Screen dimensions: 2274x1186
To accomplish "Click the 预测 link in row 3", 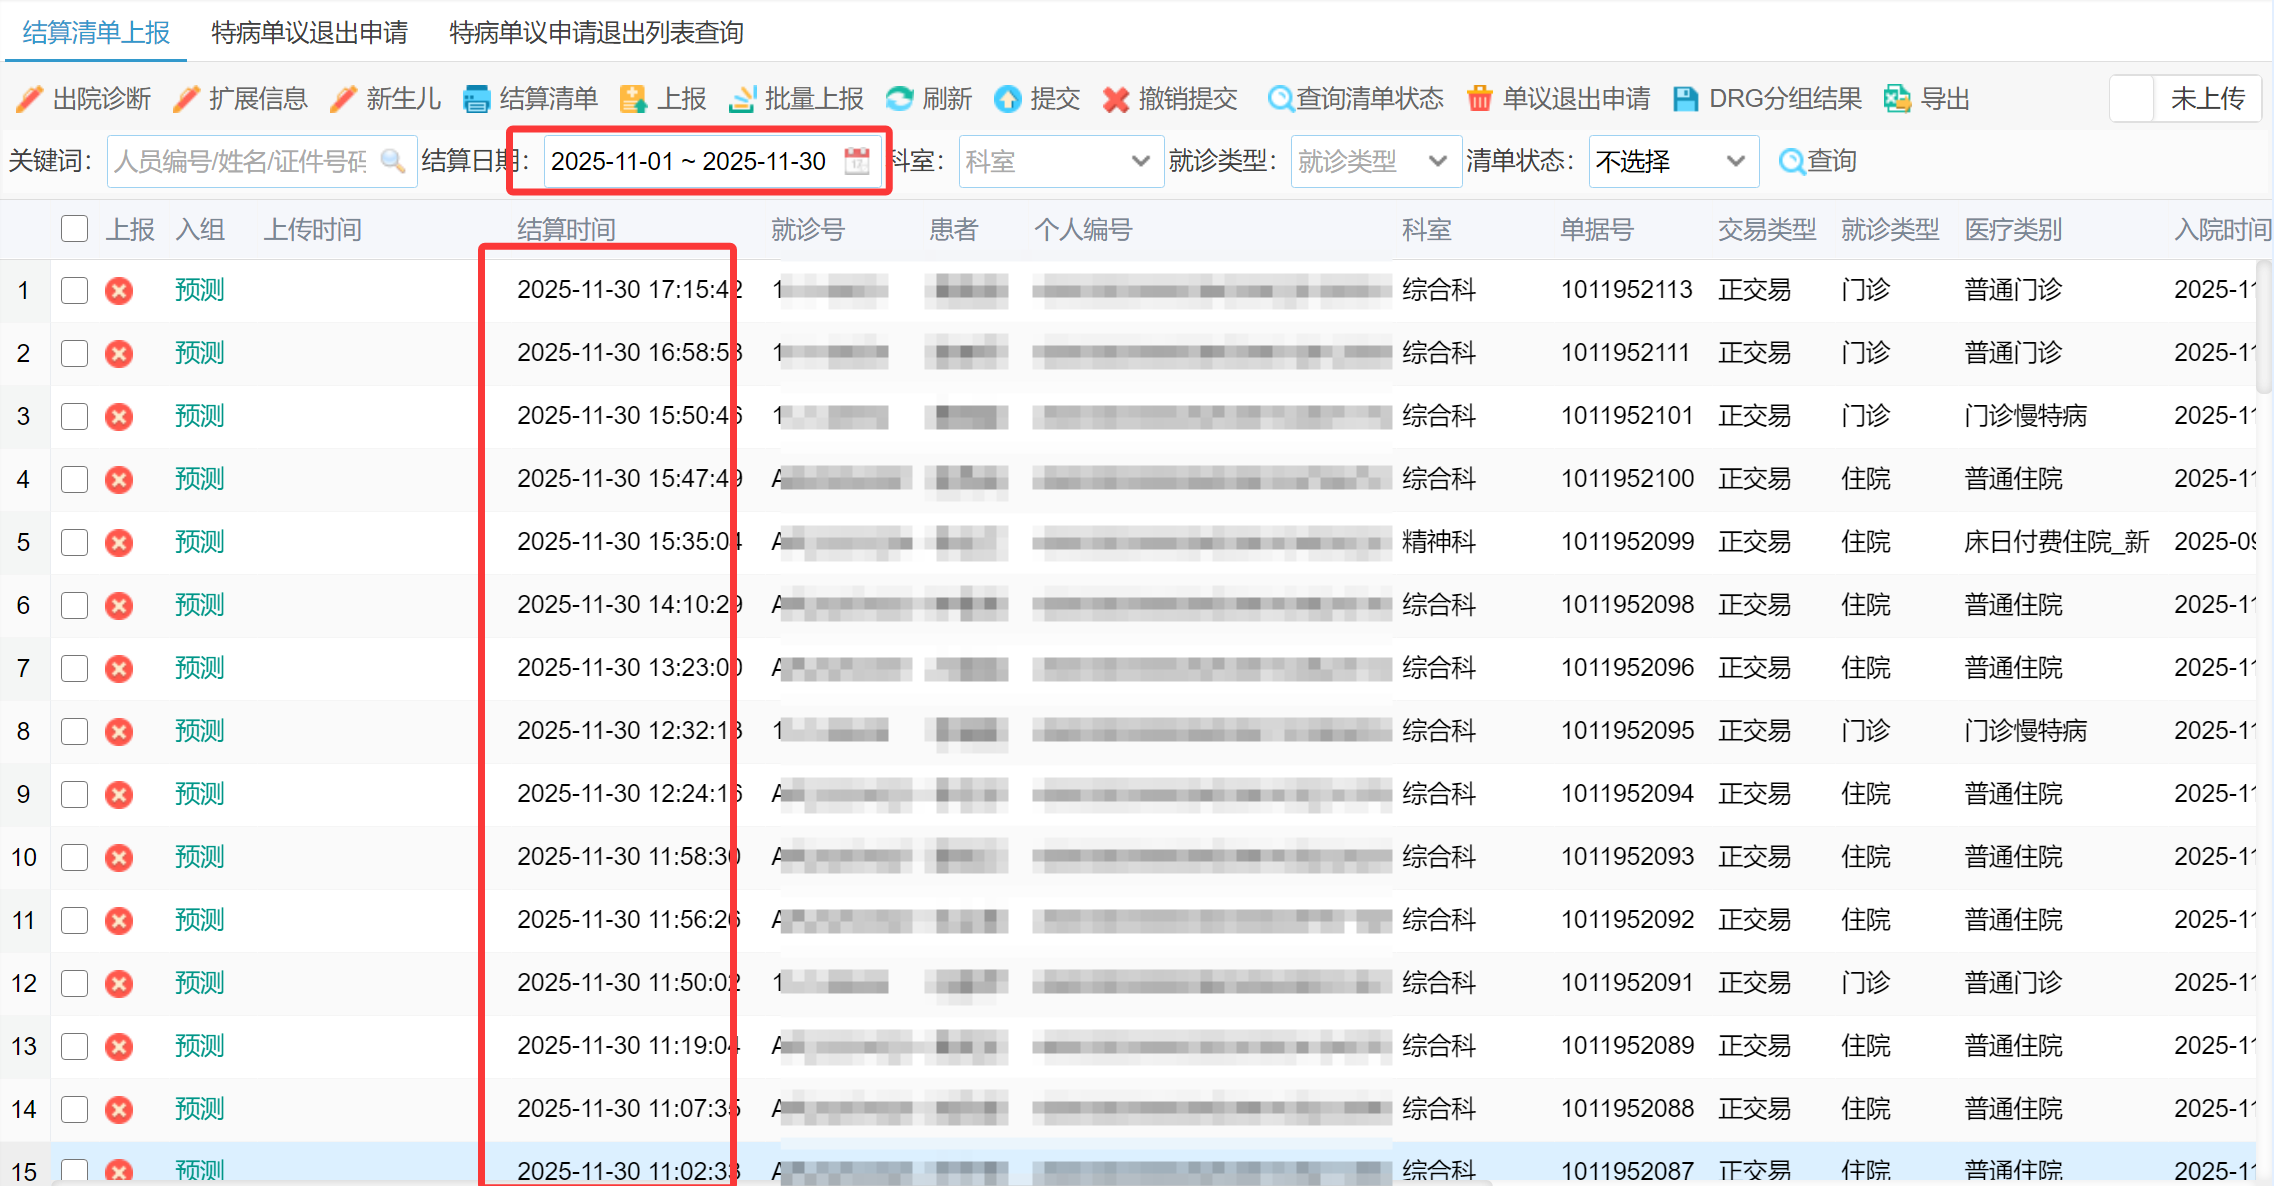I will 199,416.
